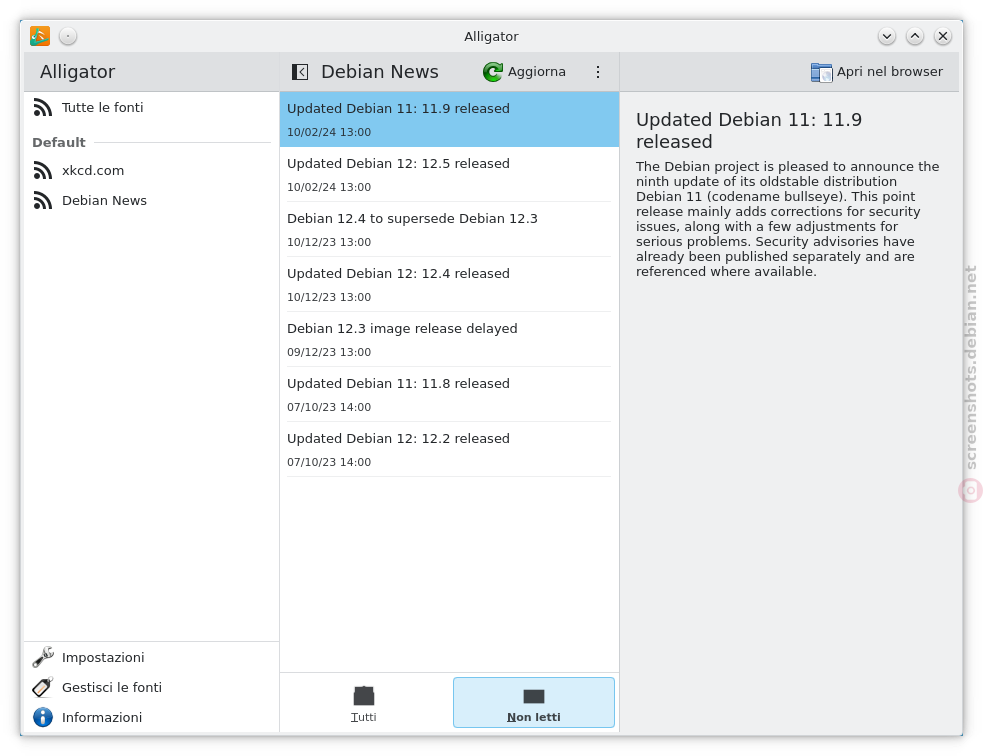This screenshot has width=983, height=756.
Task: Open 'Updated Debian 12: 12.4 released' entry
Action: tap(449, 285)
